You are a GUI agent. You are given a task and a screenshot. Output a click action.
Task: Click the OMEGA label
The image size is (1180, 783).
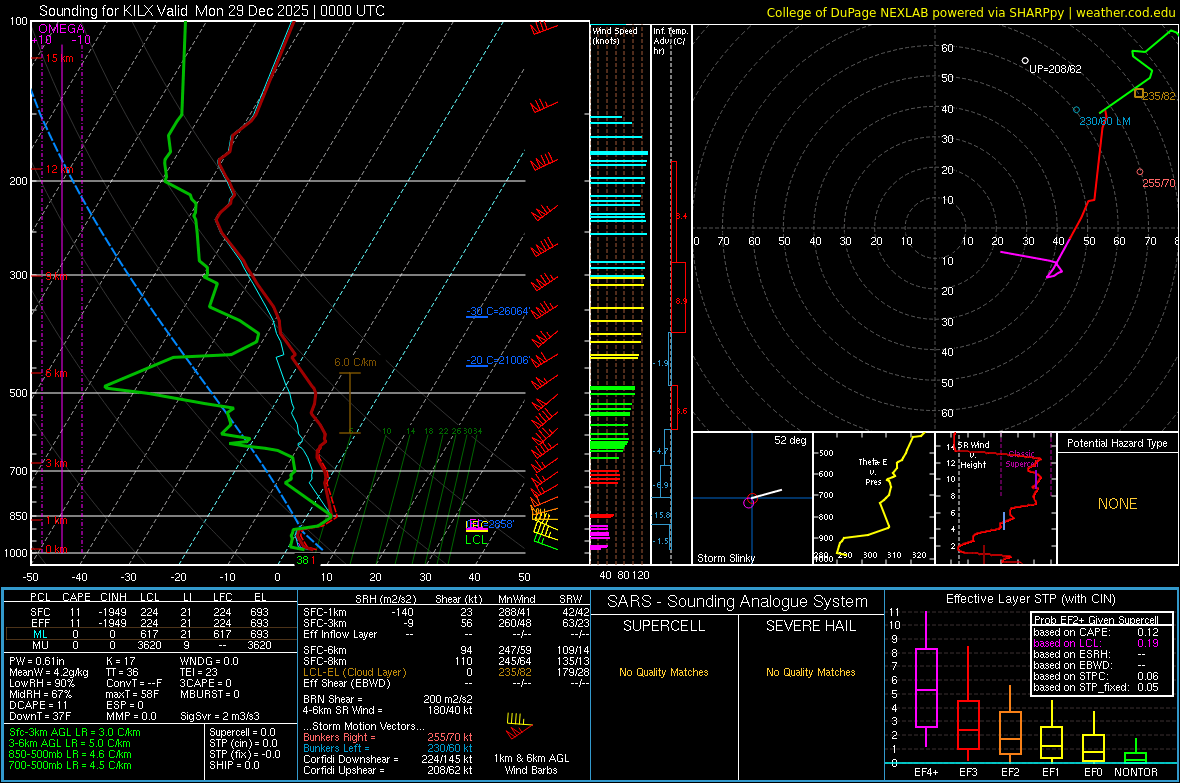pyautogui.click(x=61, y=29)
